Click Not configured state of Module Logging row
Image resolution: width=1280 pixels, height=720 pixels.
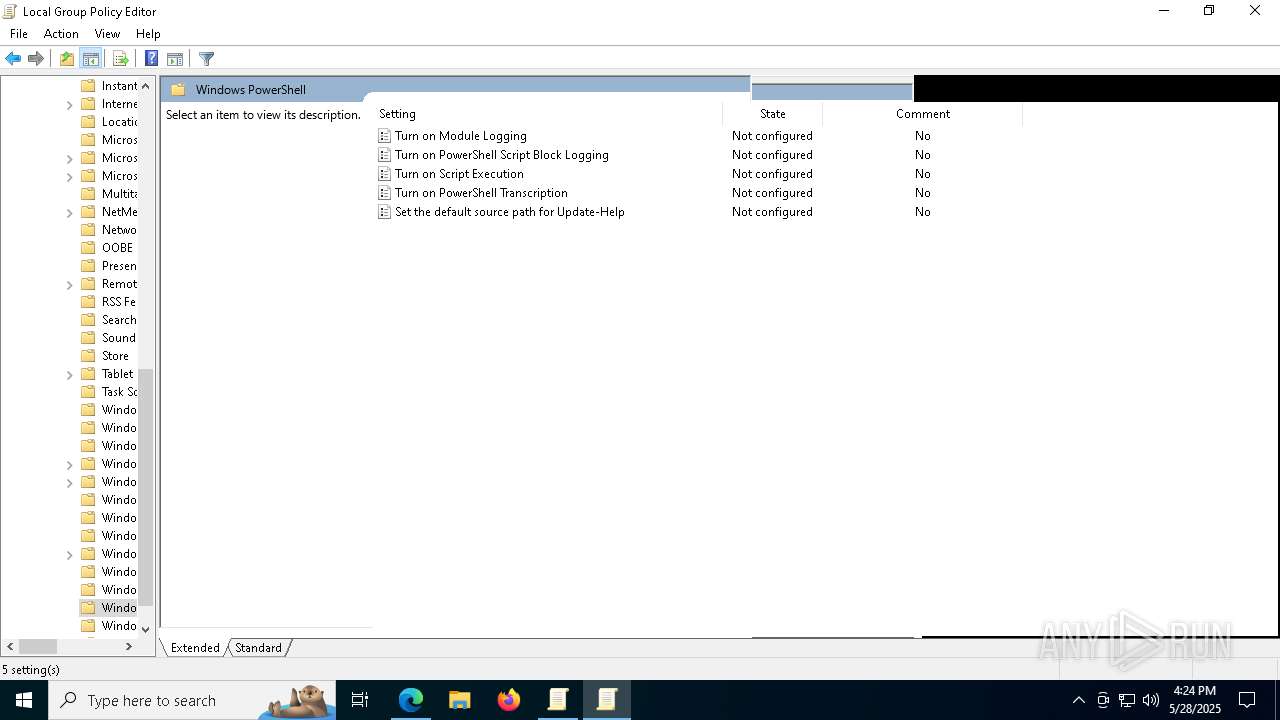[x=772, y=136]
